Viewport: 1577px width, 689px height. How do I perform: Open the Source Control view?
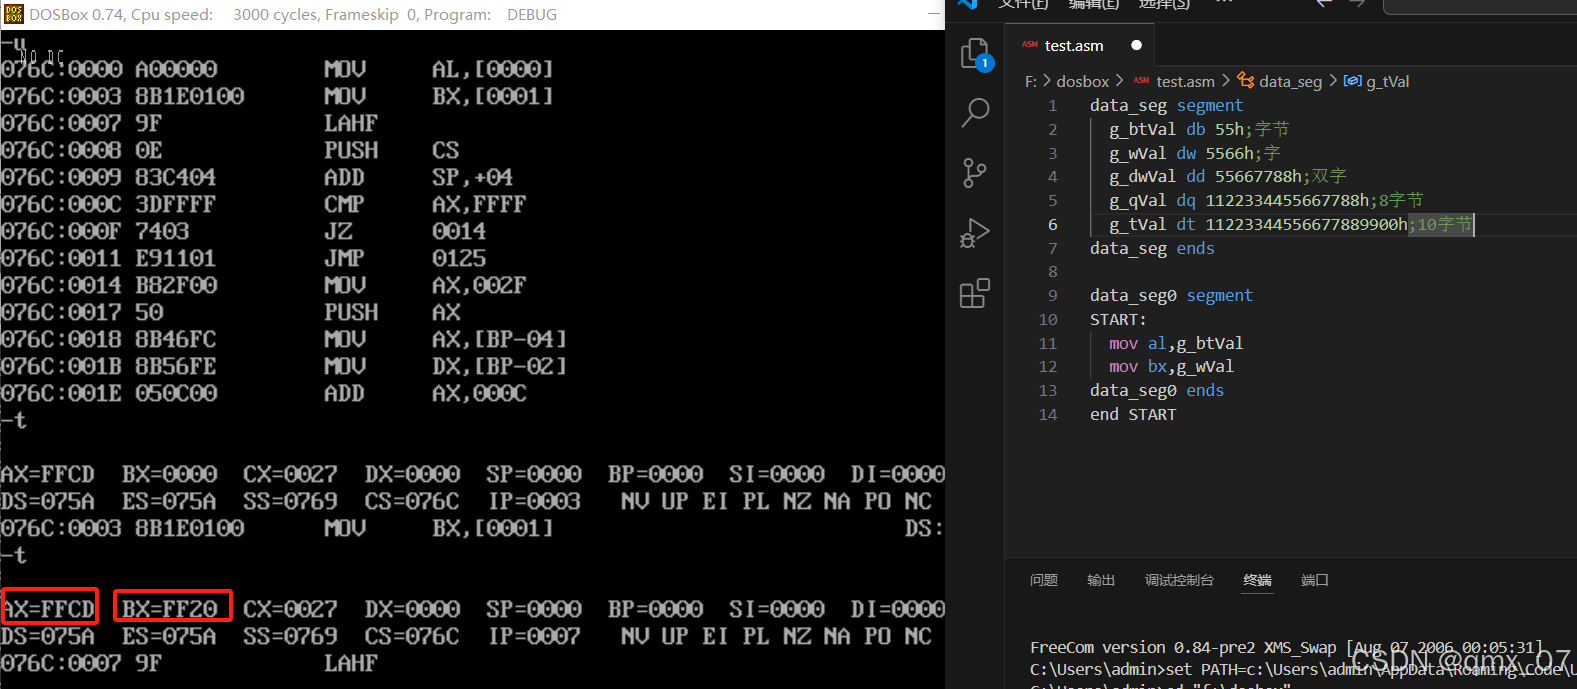tap(975, 172)
